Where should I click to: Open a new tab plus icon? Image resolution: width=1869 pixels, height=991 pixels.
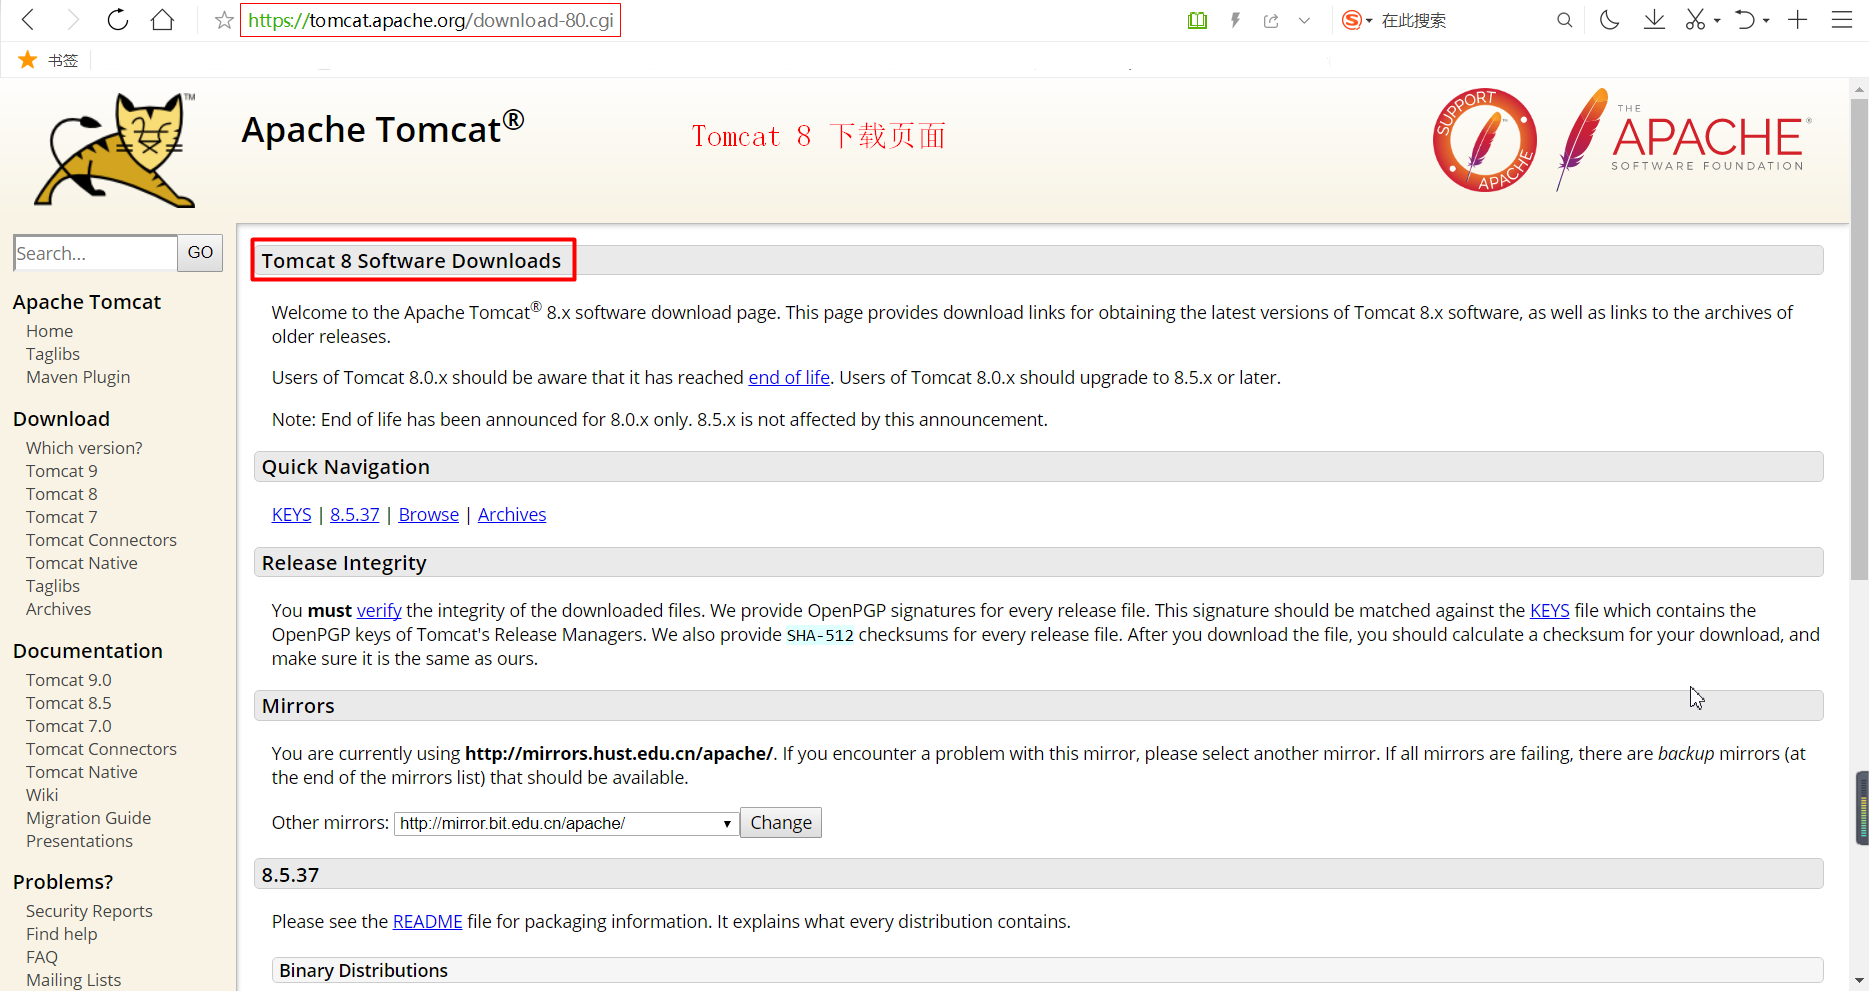coord(1798,20)
